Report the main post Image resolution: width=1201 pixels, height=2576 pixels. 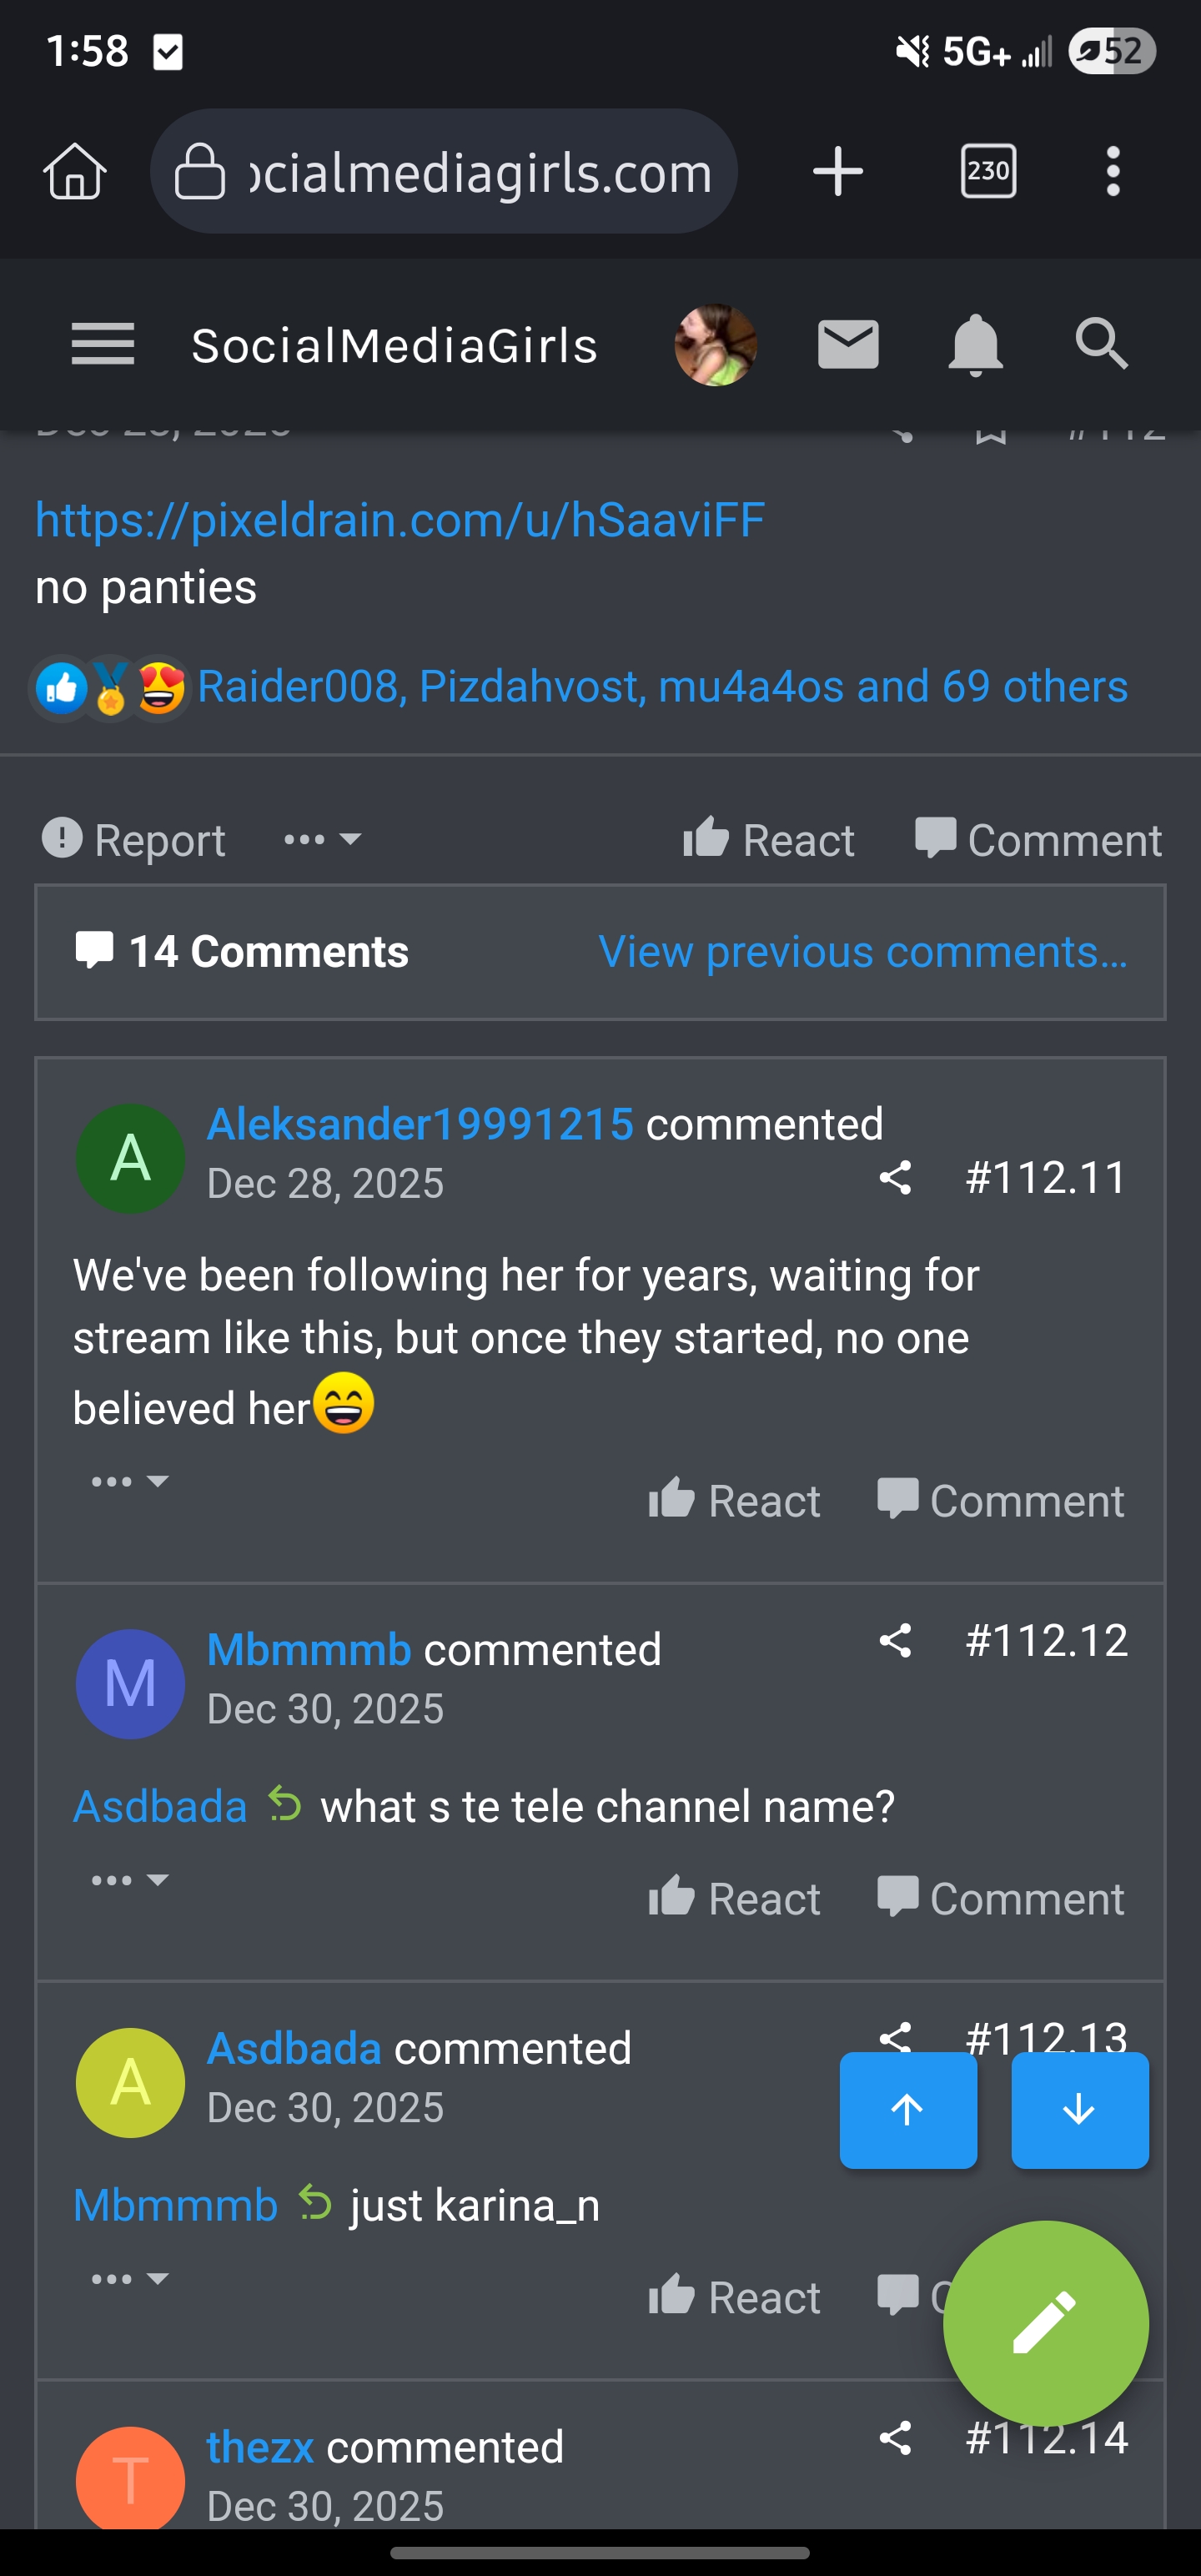point(134,839)
